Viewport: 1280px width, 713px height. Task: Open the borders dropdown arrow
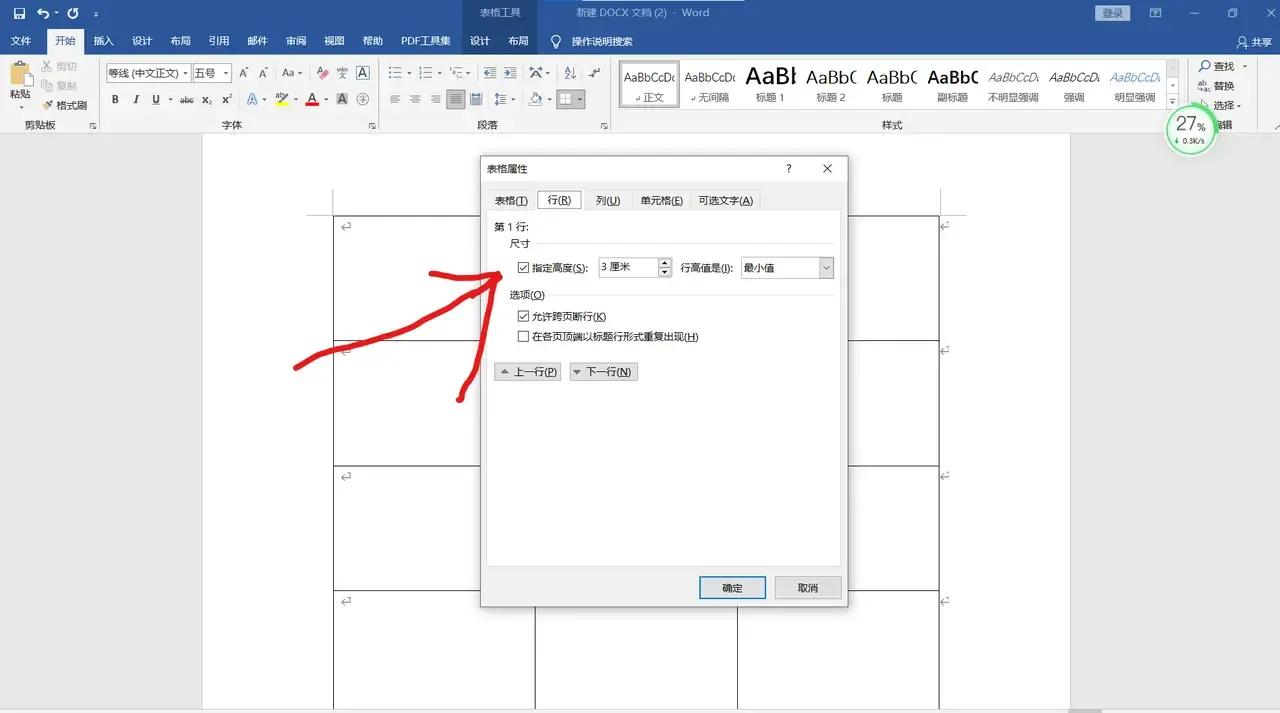pos(580,99)
